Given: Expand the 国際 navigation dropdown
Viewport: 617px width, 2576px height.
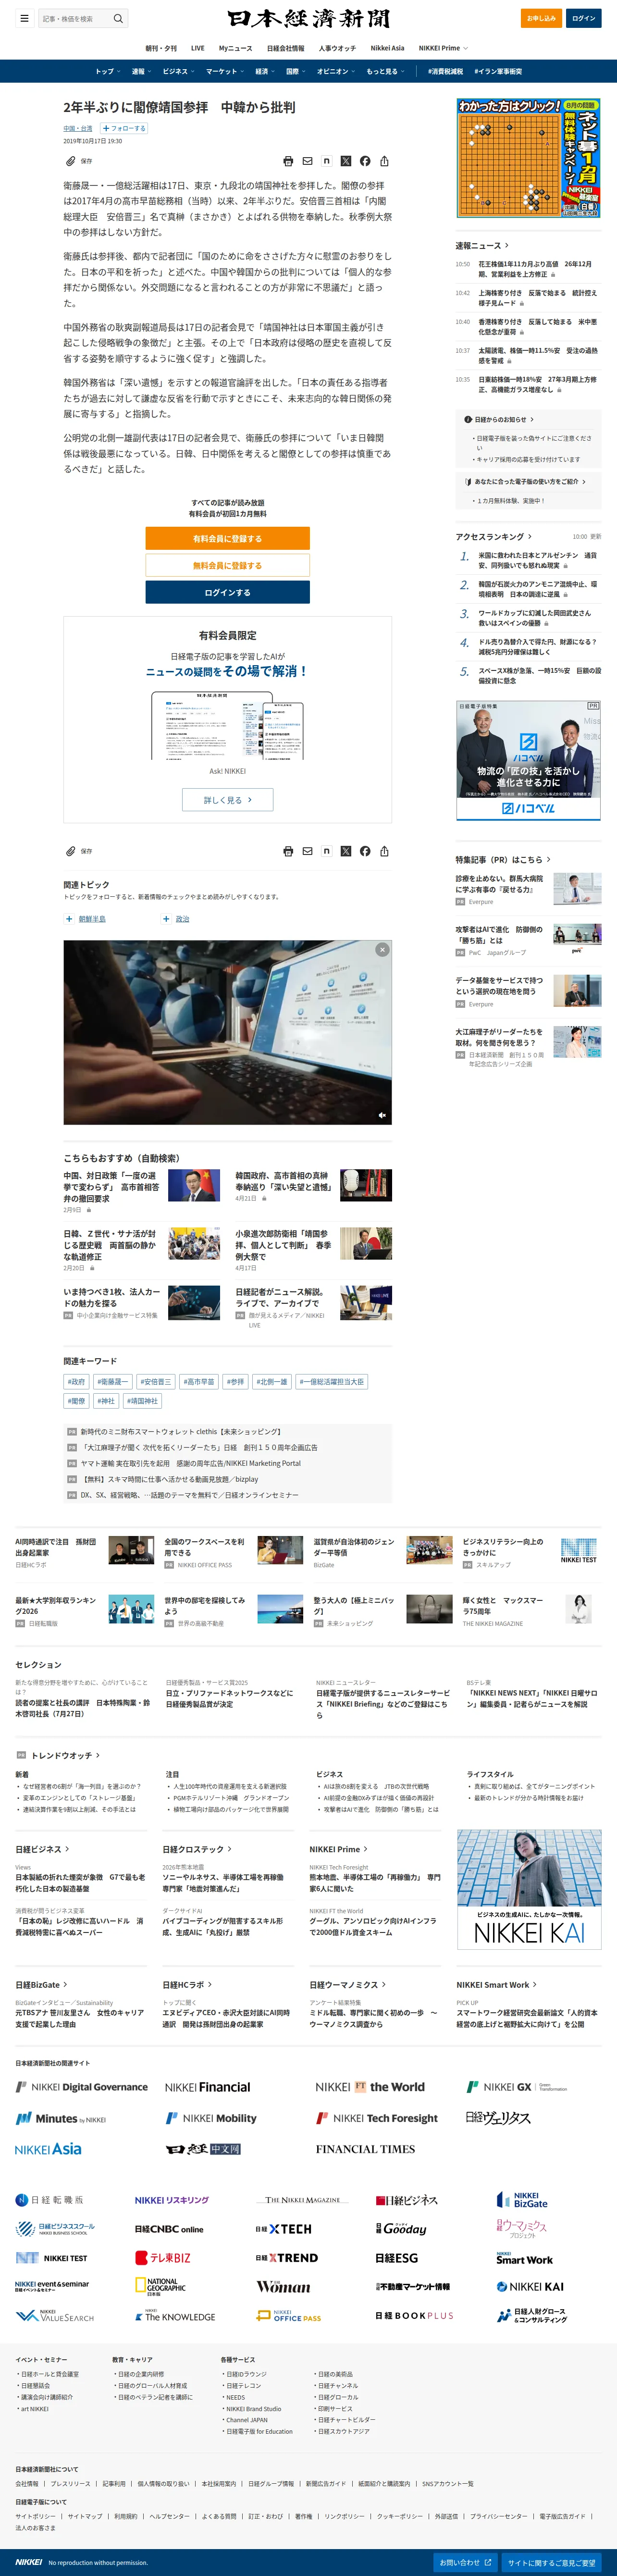Looking at the screenshot, I should [296, 72].
